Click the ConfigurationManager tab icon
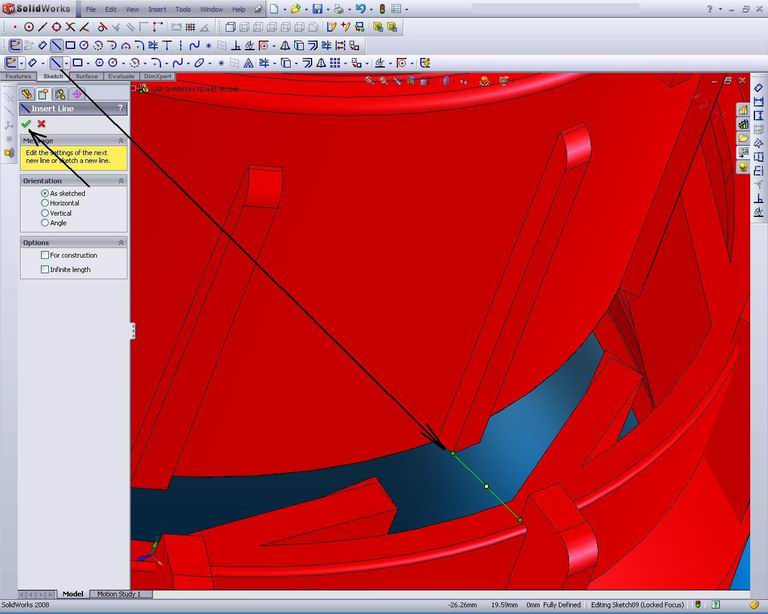This screenshot has height=614, width=768. coord(60,94)
